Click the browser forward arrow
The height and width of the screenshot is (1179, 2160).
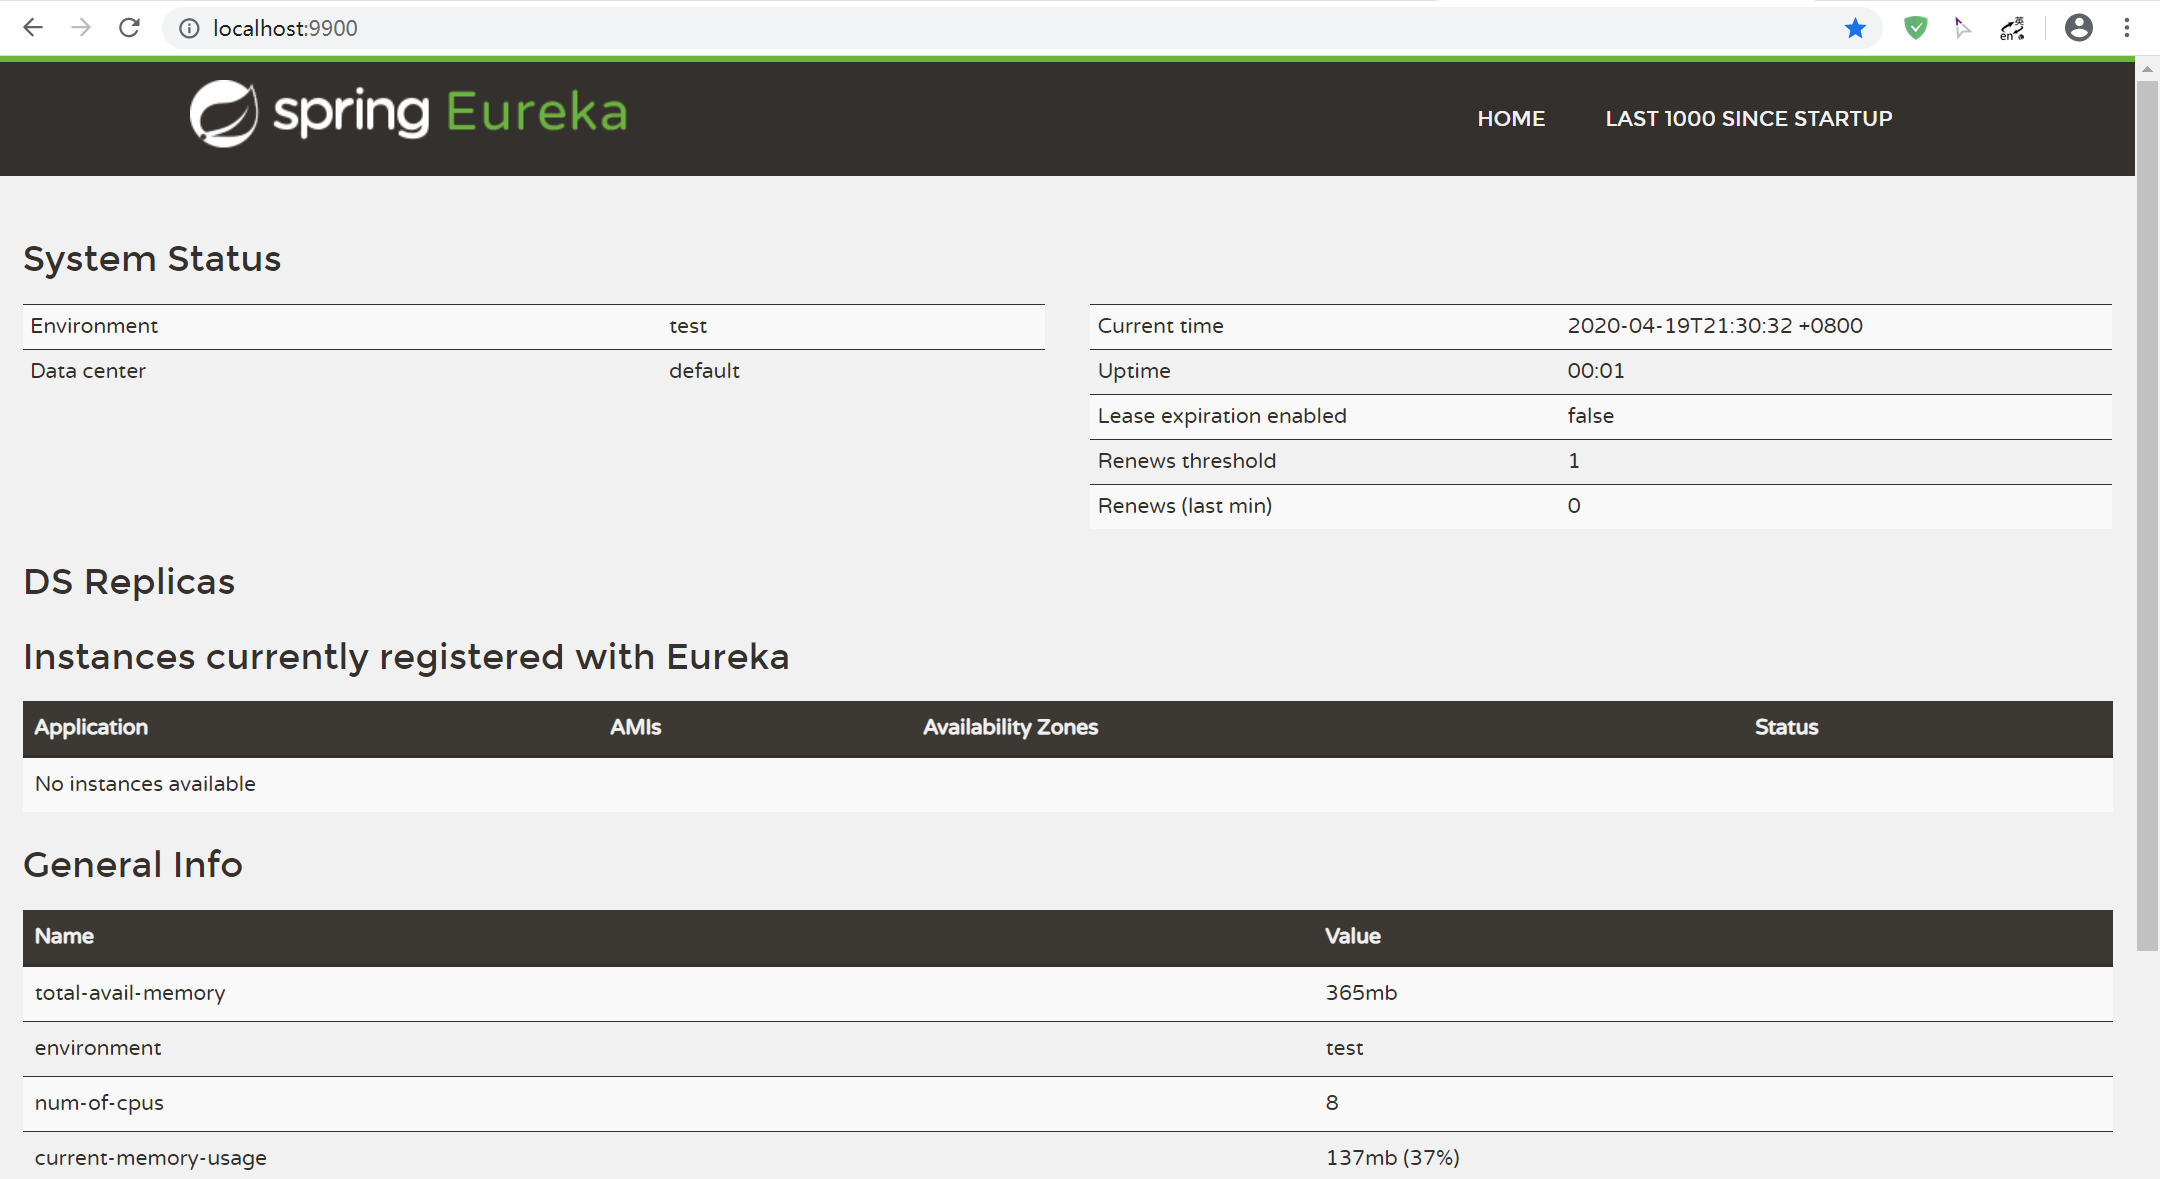click(x=81, y=28)
